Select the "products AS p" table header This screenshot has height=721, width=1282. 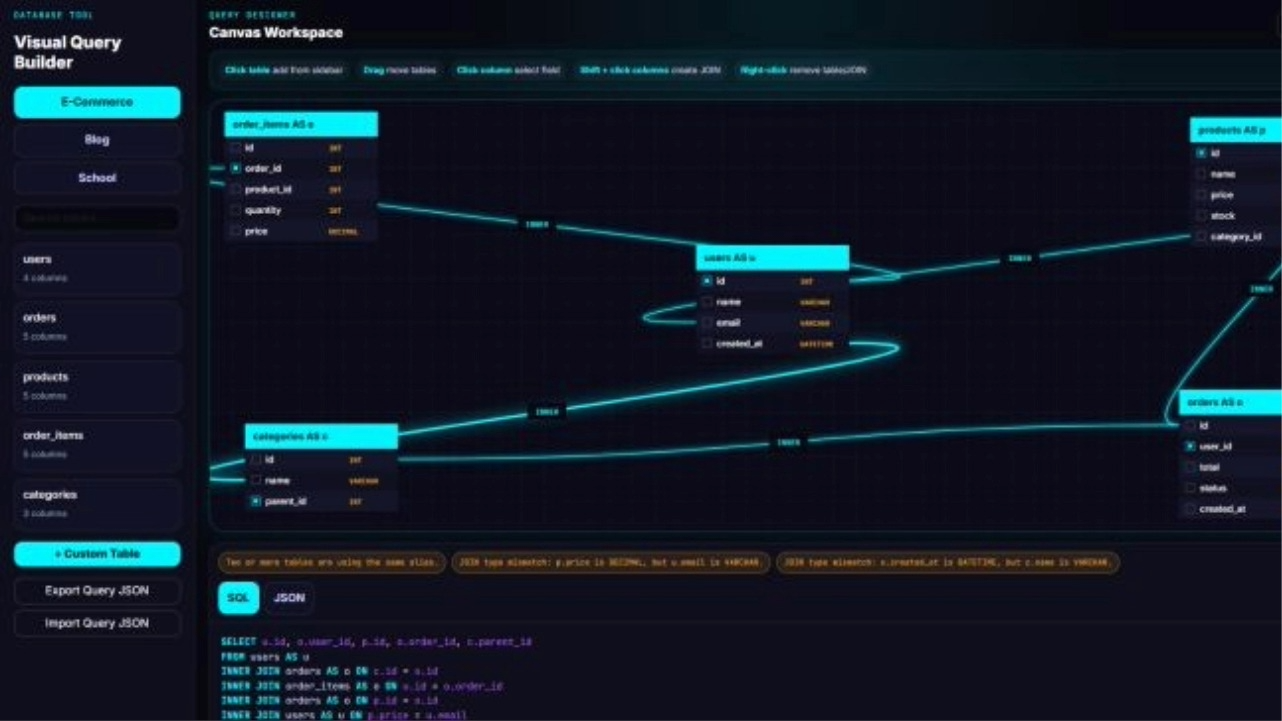(1236, 130)
